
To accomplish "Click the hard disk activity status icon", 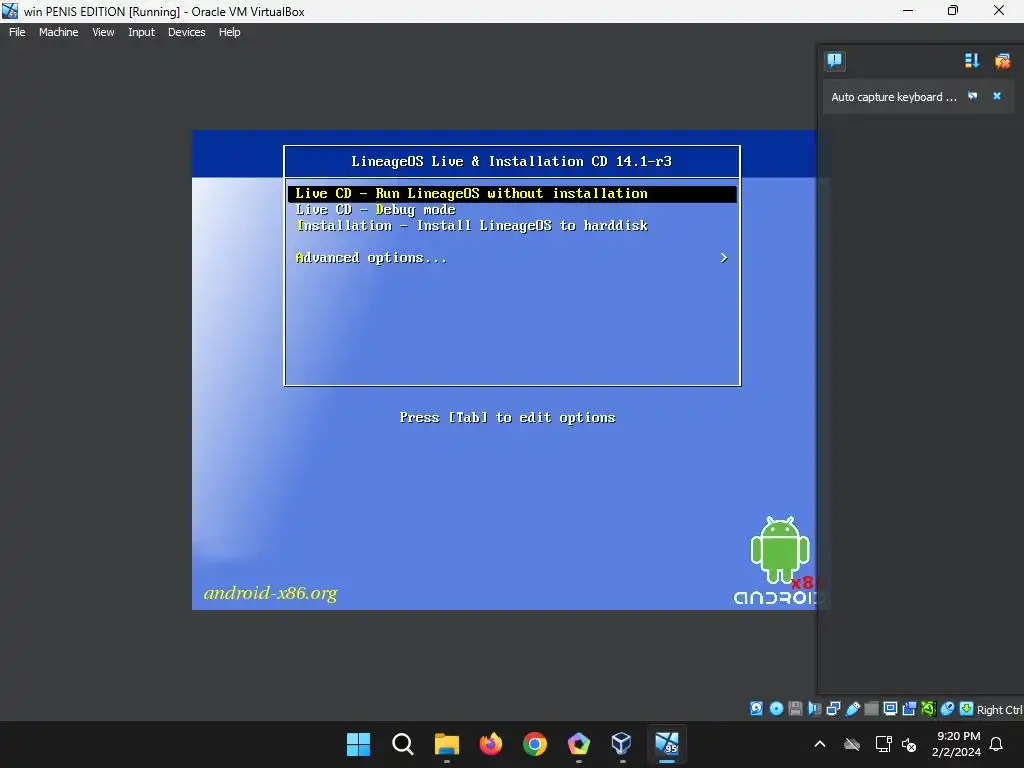I will 756,709.
